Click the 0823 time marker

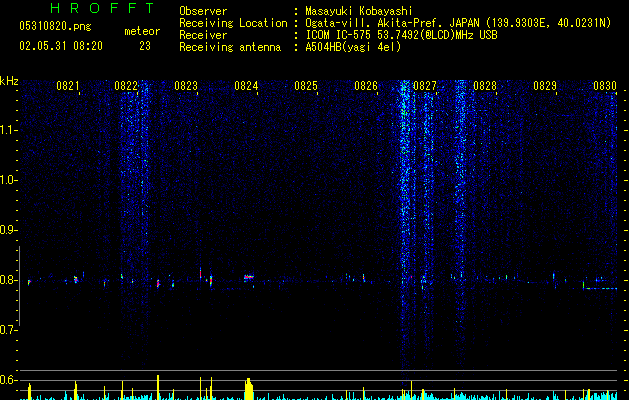click(186, 86)
